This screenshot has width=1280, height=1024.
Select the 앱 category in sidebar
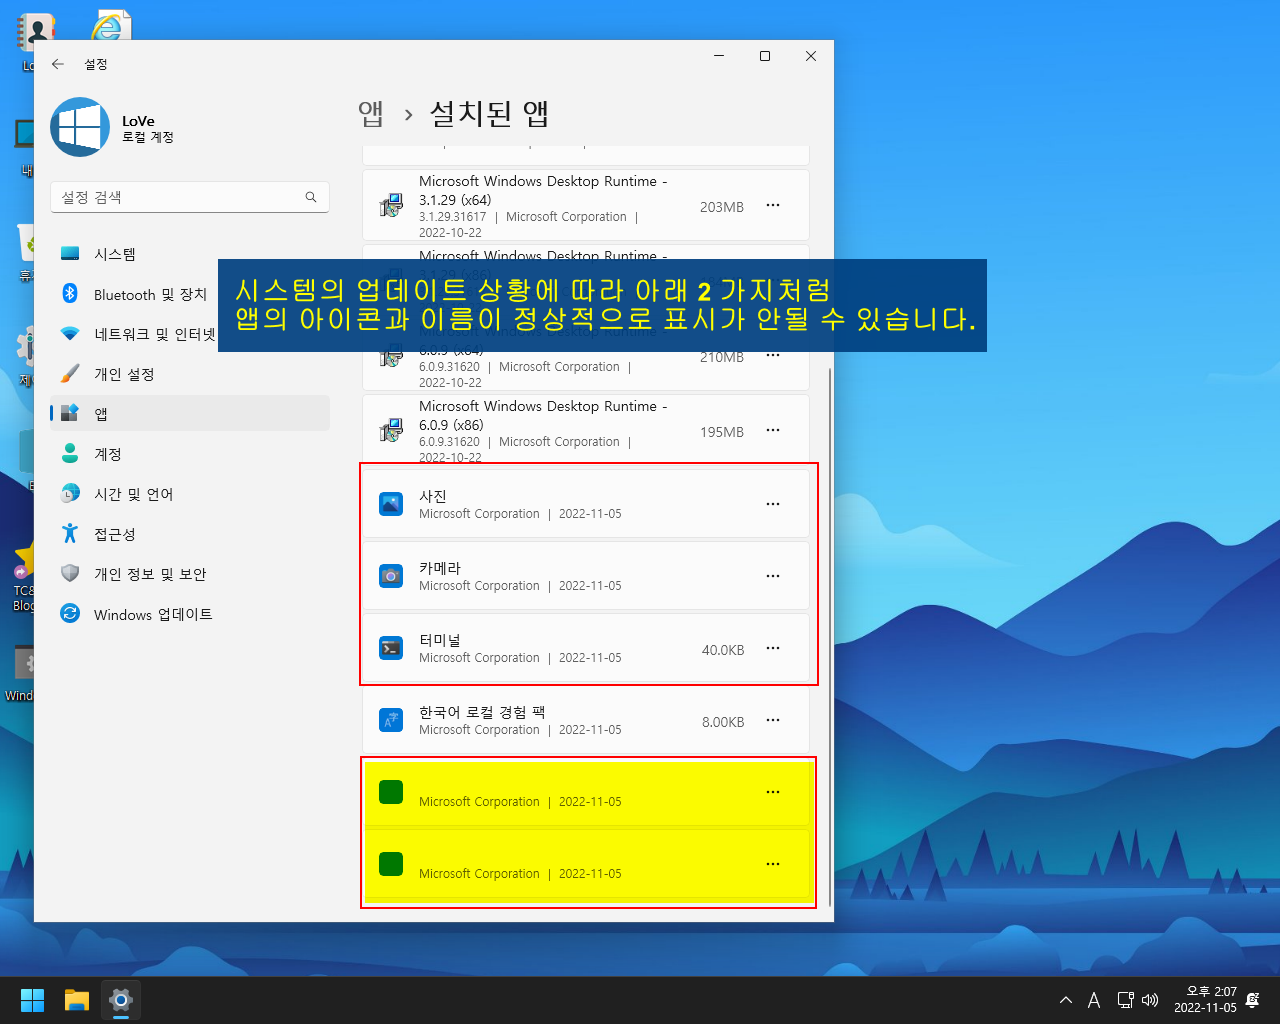point(190,413)
